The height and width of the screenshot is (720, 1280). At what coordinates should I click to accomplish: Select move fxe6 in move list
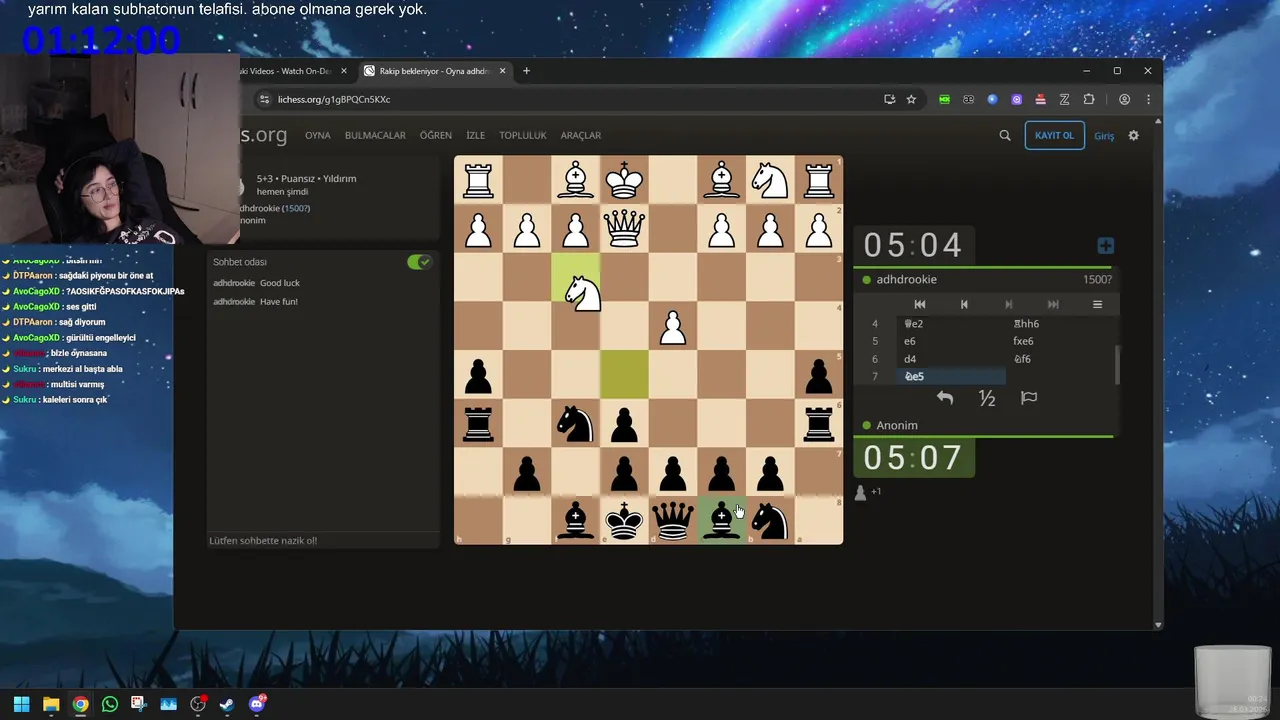click(x=1060, y=341)
